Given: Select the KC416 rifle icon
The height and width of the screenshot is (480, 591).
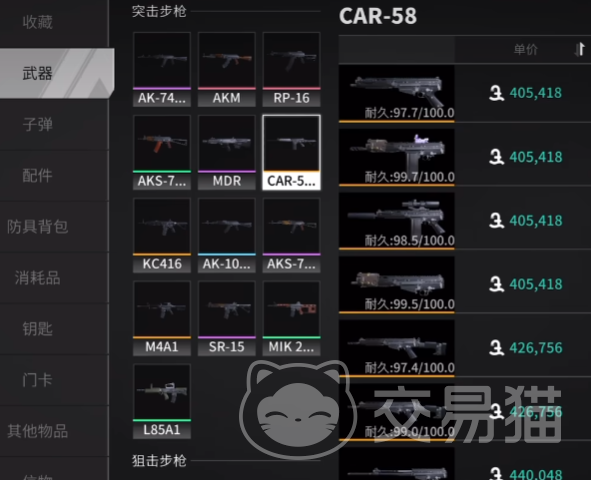Looking at the screenshot, I should click(162, 235).
